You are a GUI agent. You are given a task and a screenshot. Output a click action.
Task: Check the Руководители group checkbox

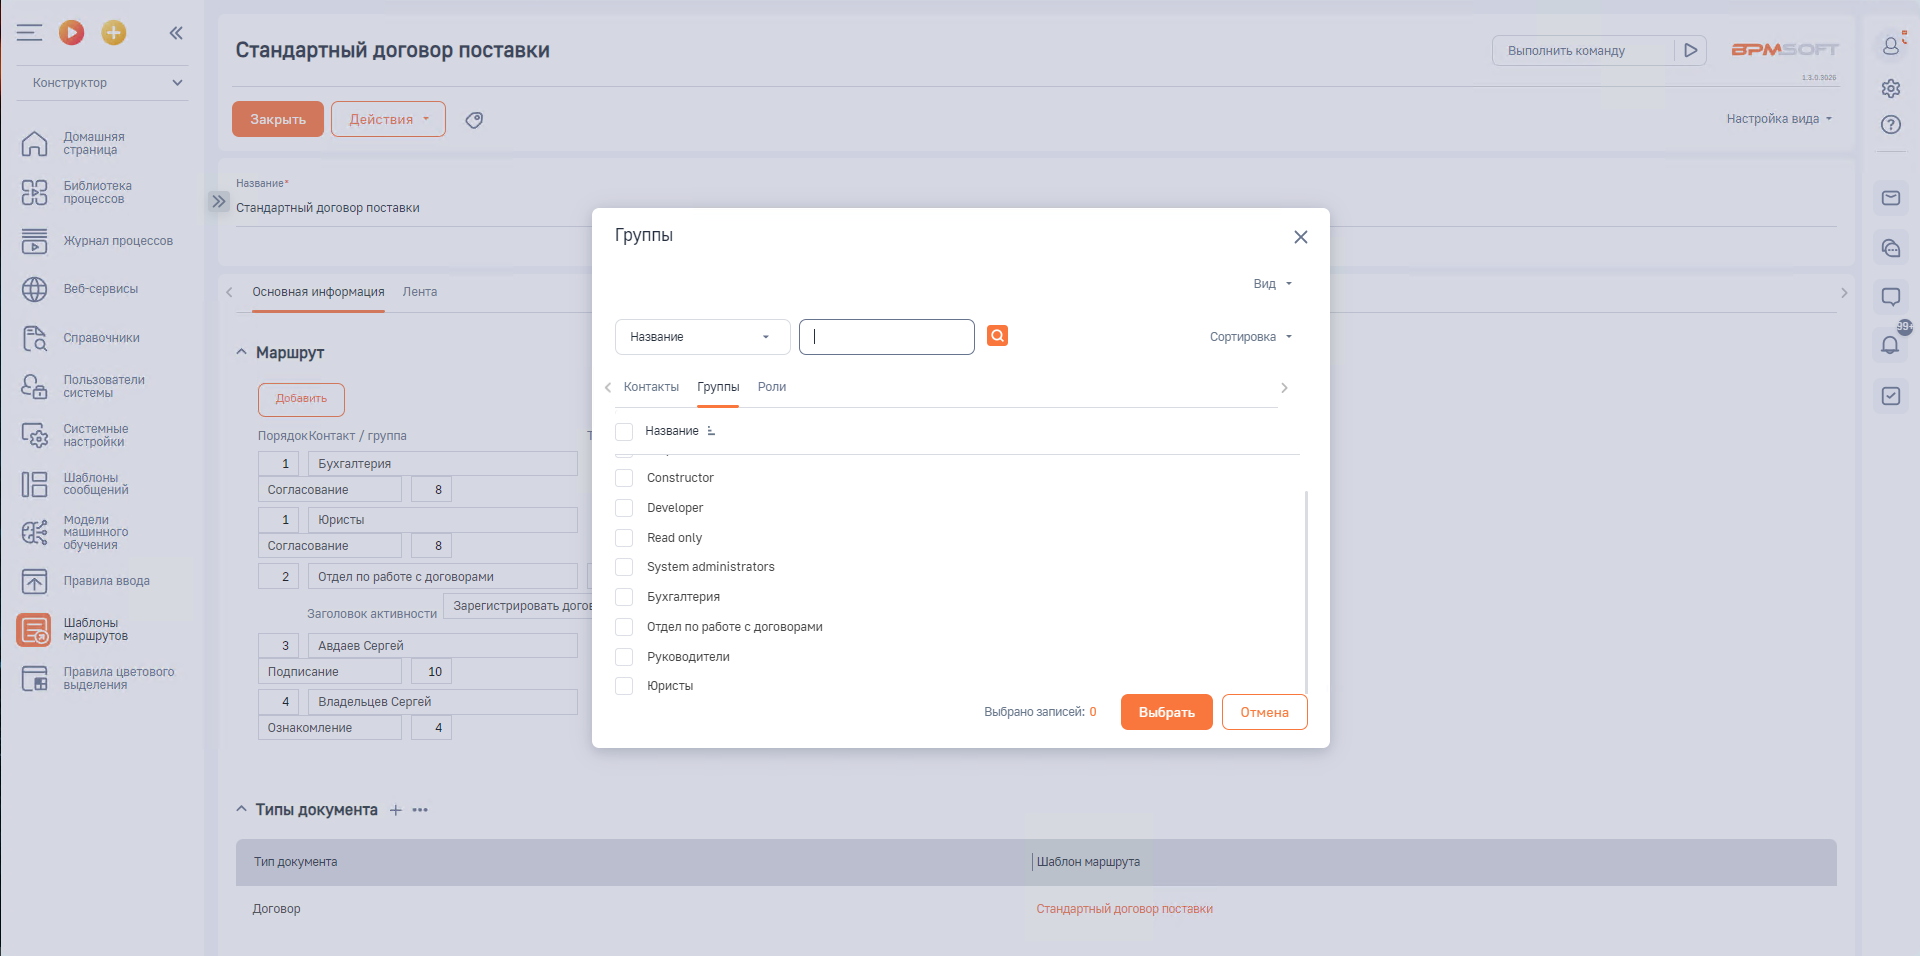click(624, 657)
